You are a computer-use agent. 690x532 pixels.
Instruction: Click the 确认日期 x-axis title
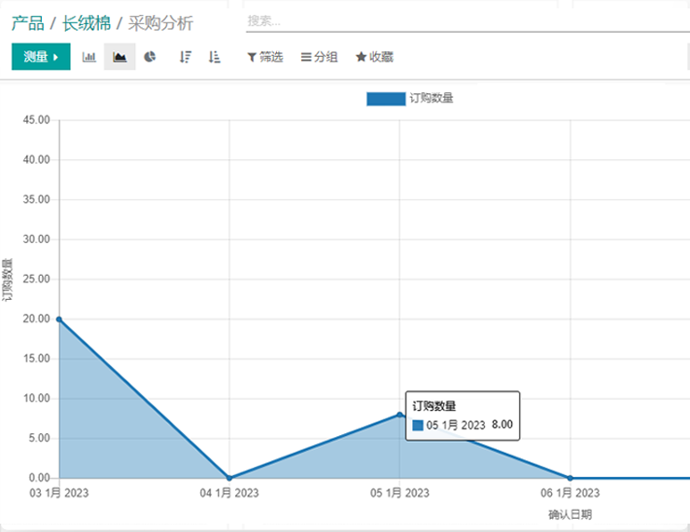[x=569, y=514]
